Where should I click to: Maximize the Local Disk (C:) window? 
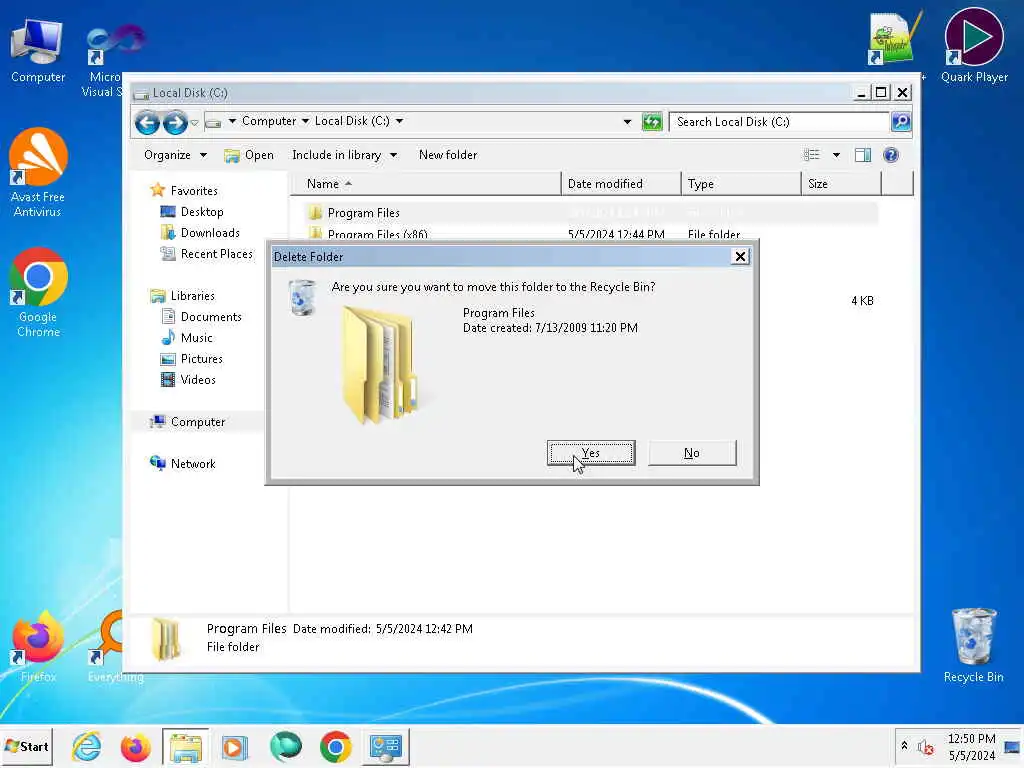[881, 93]
